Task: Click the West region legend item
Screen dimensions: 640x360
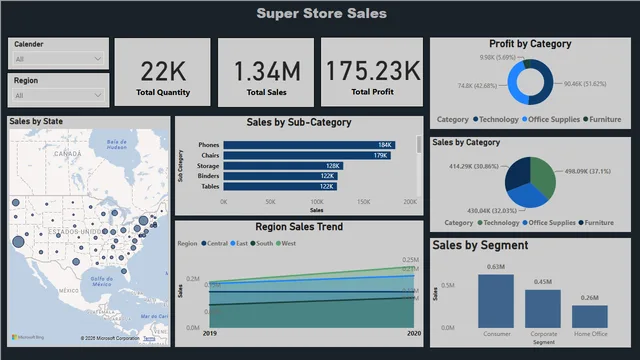Action: pos(286,243)
